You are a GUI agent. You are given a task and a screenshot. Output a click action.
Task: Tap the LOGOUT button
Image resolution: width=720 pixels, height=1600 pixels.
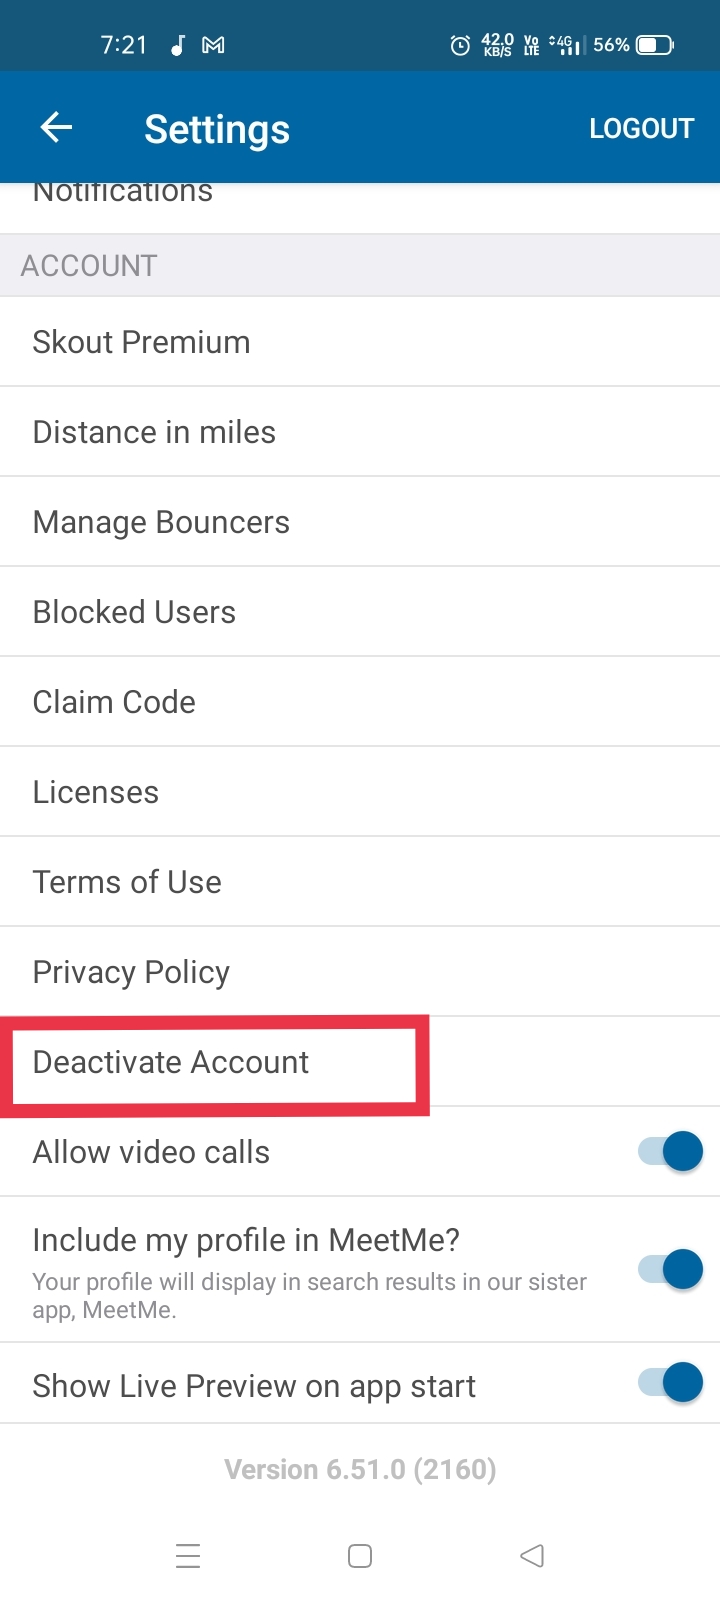point(641,128)
